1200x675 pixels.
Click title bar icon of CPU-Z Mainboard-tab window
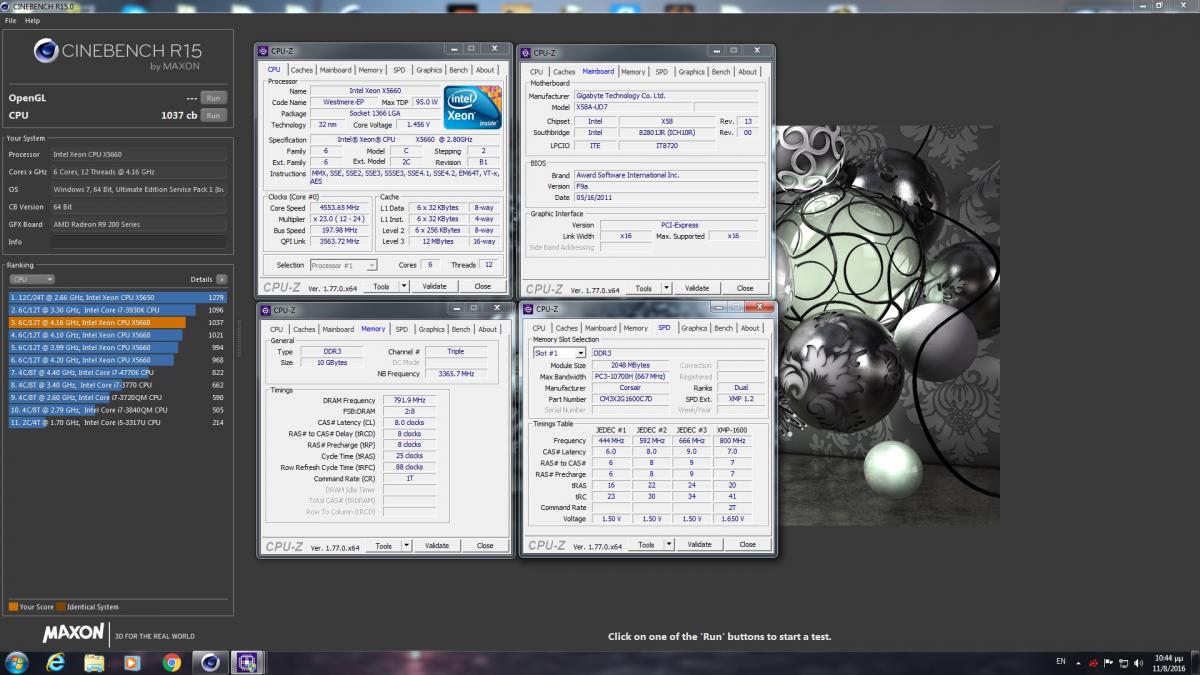526,53
